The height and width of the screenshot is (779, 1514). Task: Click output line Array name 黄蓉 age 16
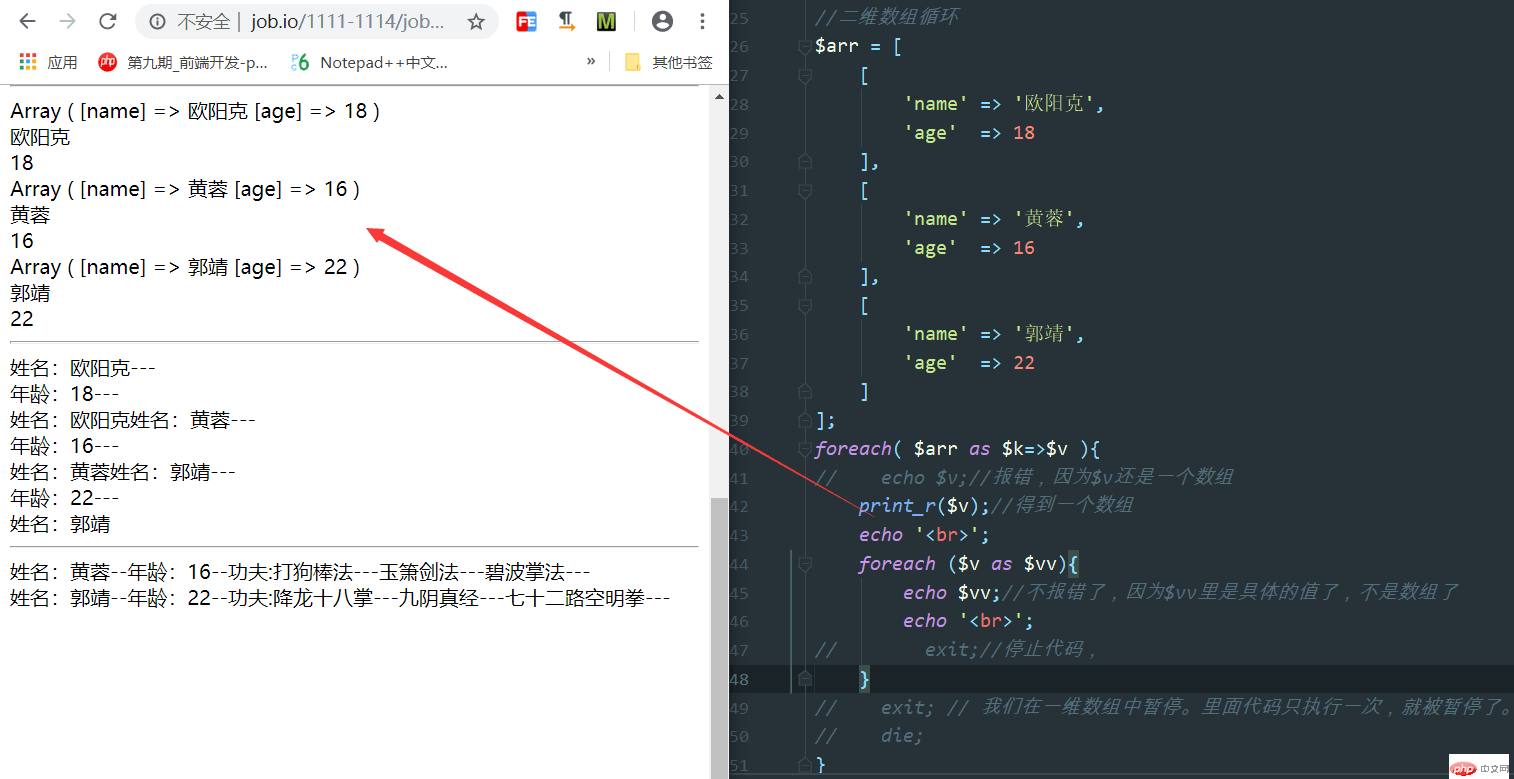(185, 189)
